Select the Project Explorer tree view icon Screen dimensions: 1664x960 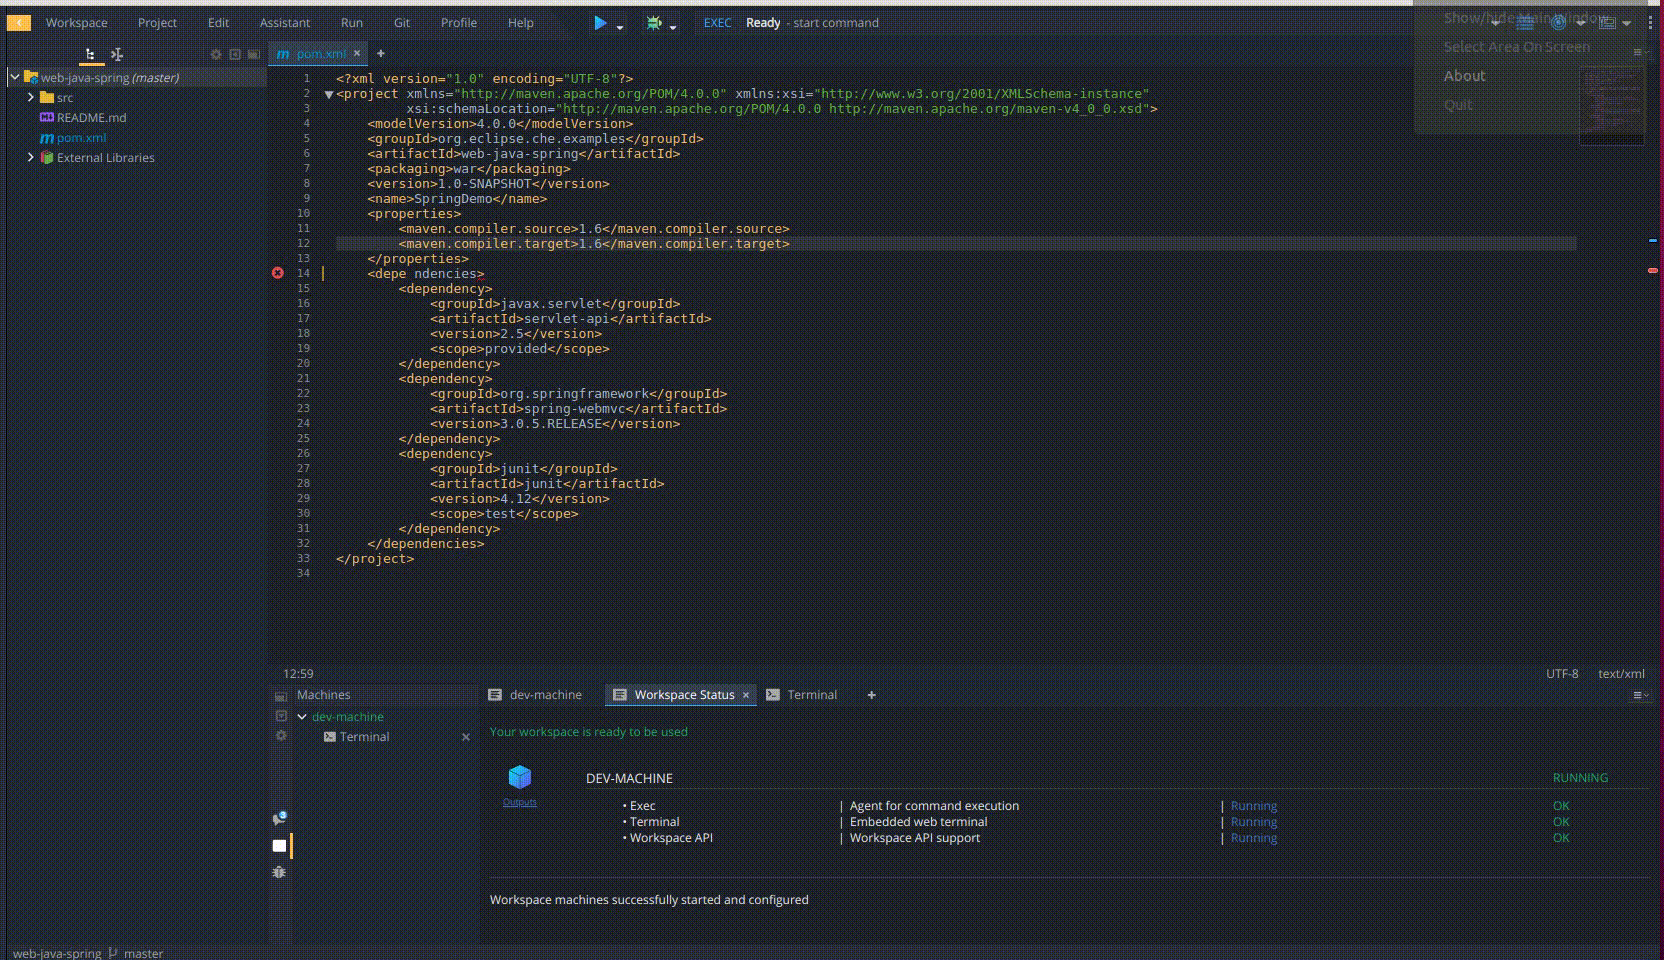point(90,54)
